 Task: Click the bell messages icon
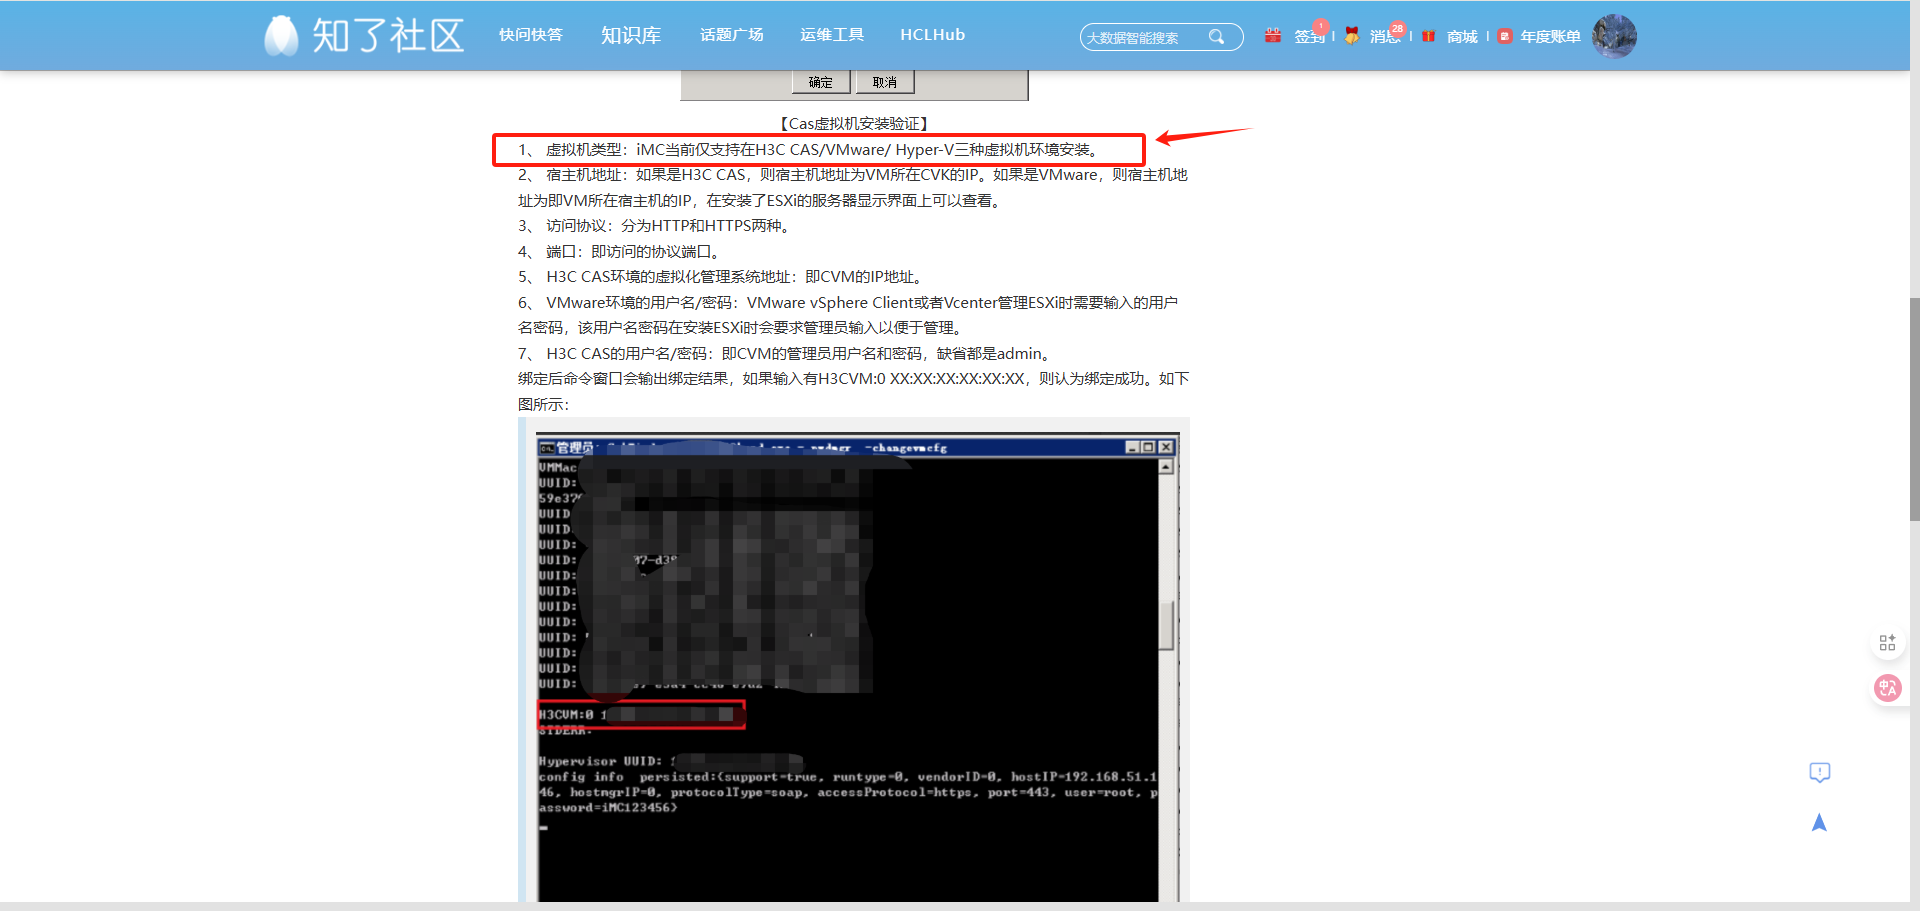tap(1352, 36)
